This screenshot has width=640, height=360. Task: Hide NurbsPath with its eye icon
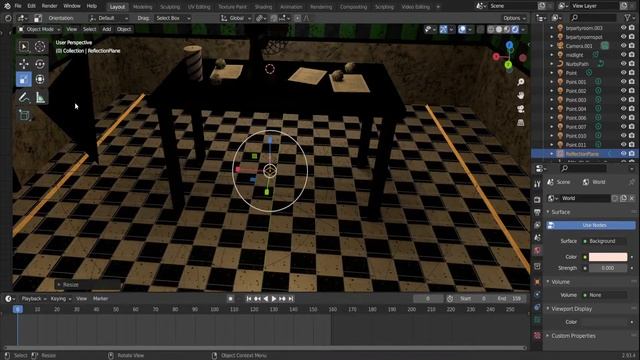click(x=623, y=64)
